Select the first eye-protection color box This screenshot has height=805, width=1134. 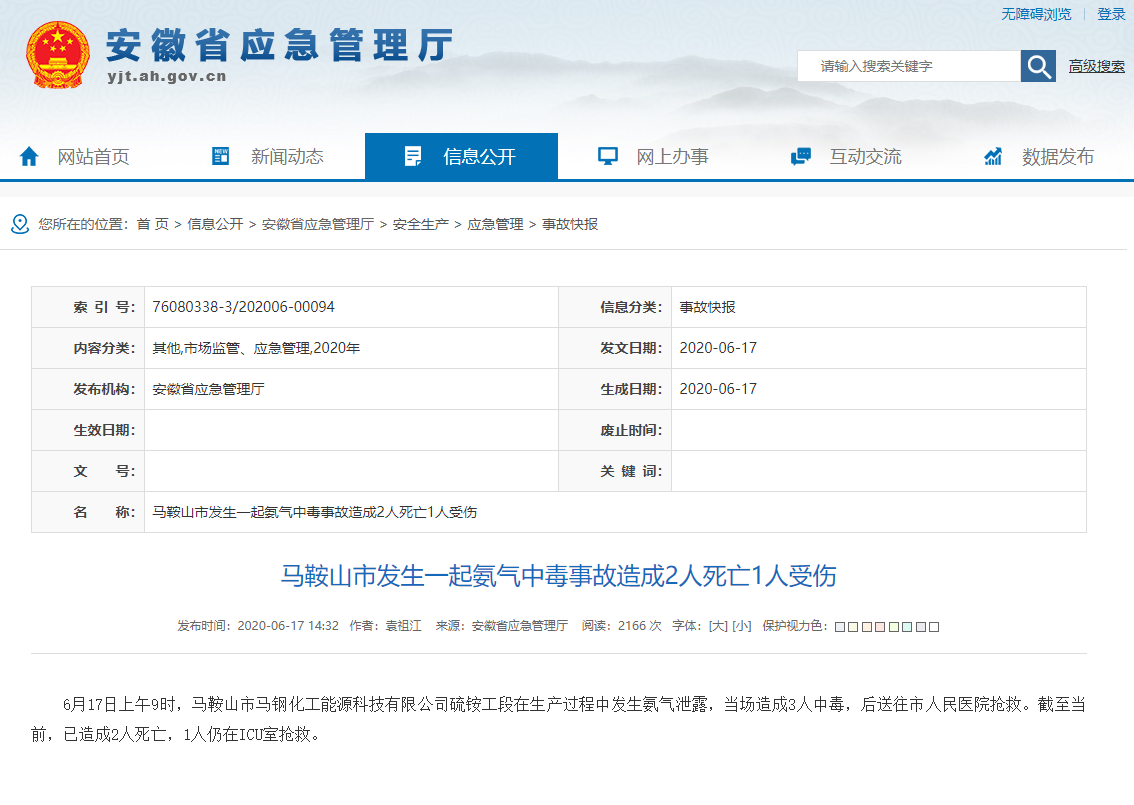[x=840, y=627]
